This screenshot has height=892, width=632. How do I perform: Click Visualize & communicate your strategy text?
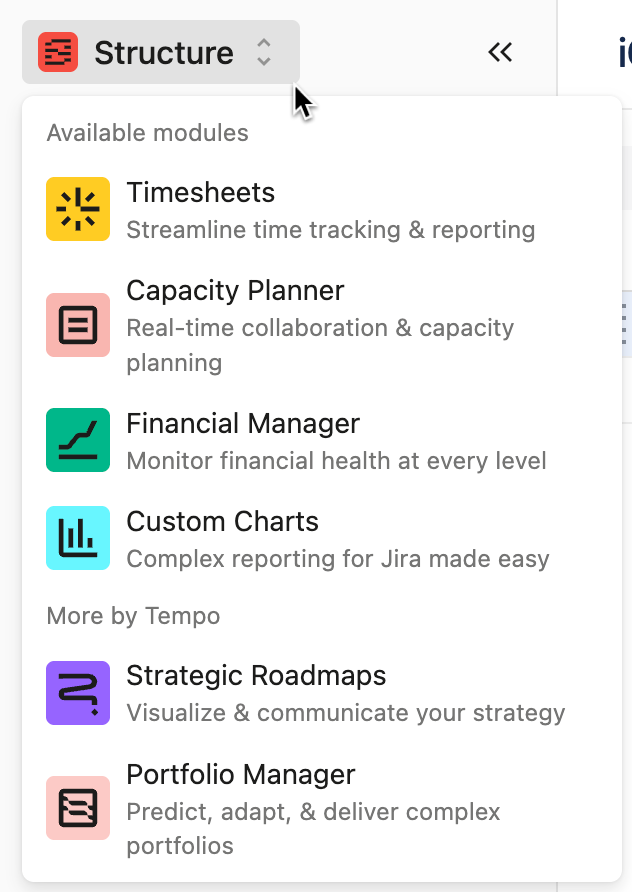[x=346, y=713]
